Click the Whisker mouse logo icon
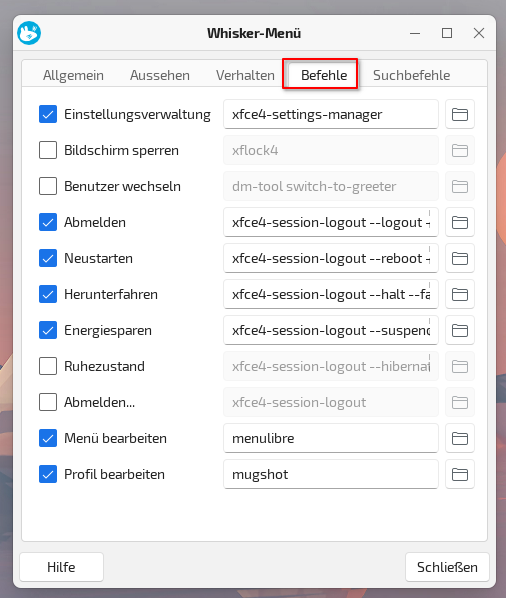 pyautogui.click(x=29, y=33)
